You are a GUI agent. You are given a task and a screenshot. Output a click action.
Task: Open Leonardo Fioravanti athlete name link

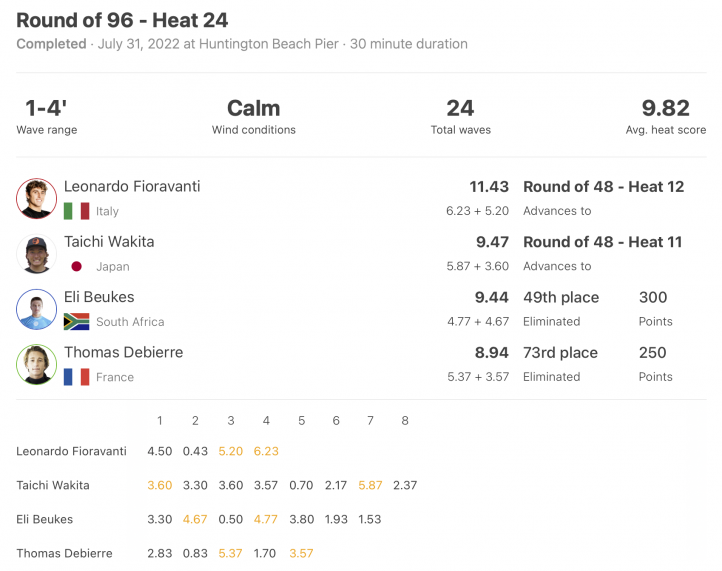(132, 186)
